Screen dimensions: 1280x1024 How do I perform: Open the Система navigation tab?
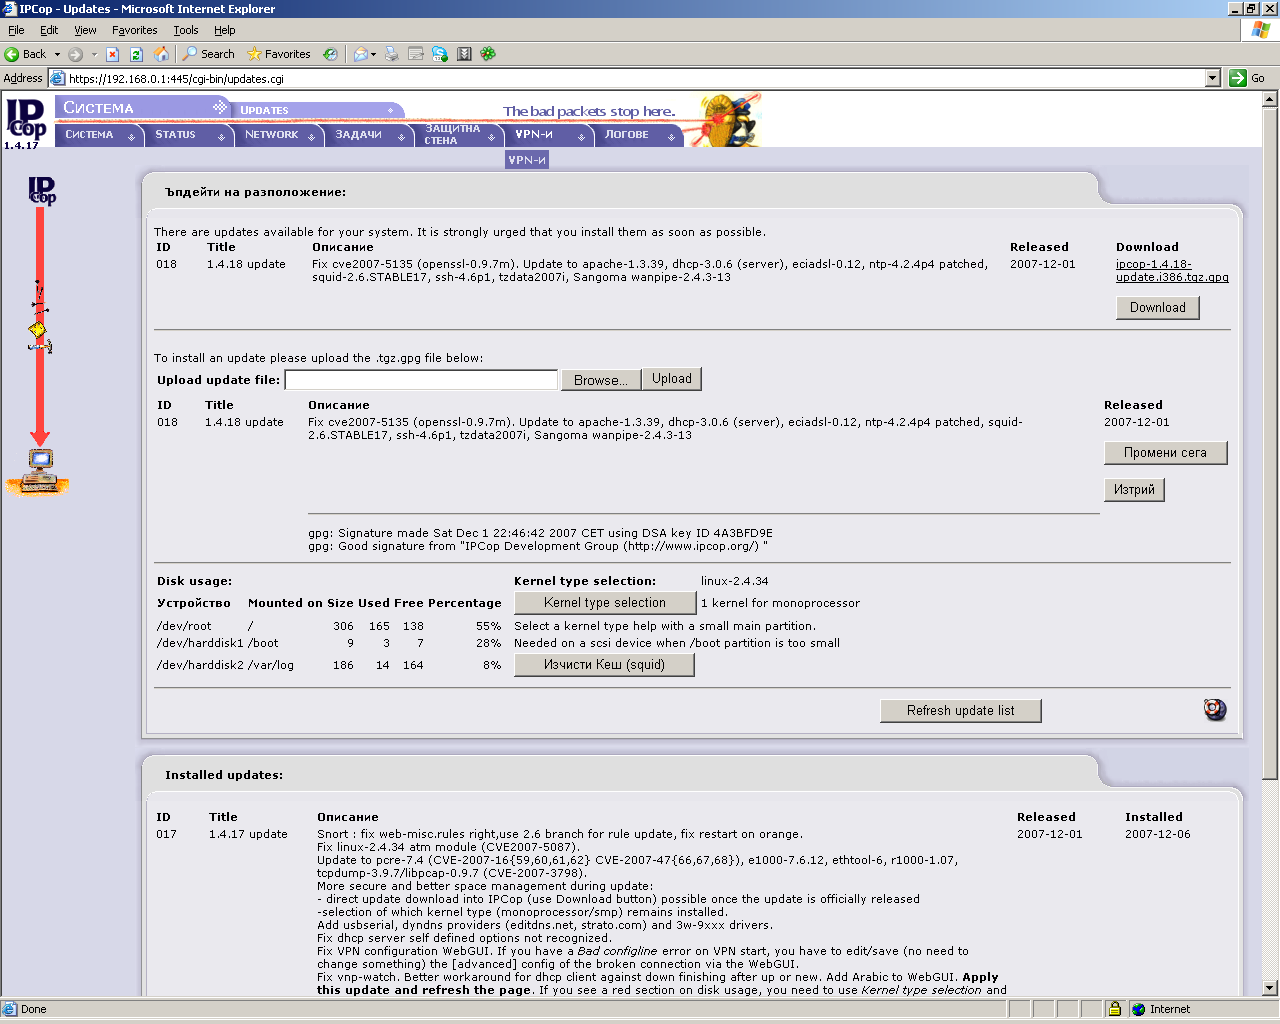pos(99,135)
